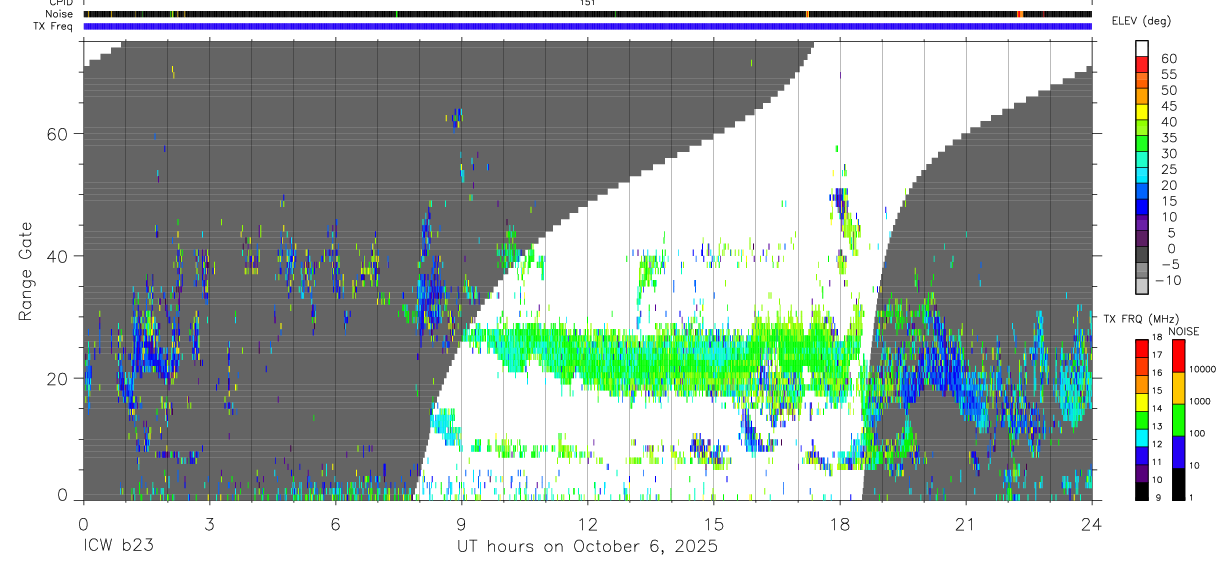Select the cyan TX FRQ swatch between 12 and 13
The image size is (1228, 567).
point(1142,436)
